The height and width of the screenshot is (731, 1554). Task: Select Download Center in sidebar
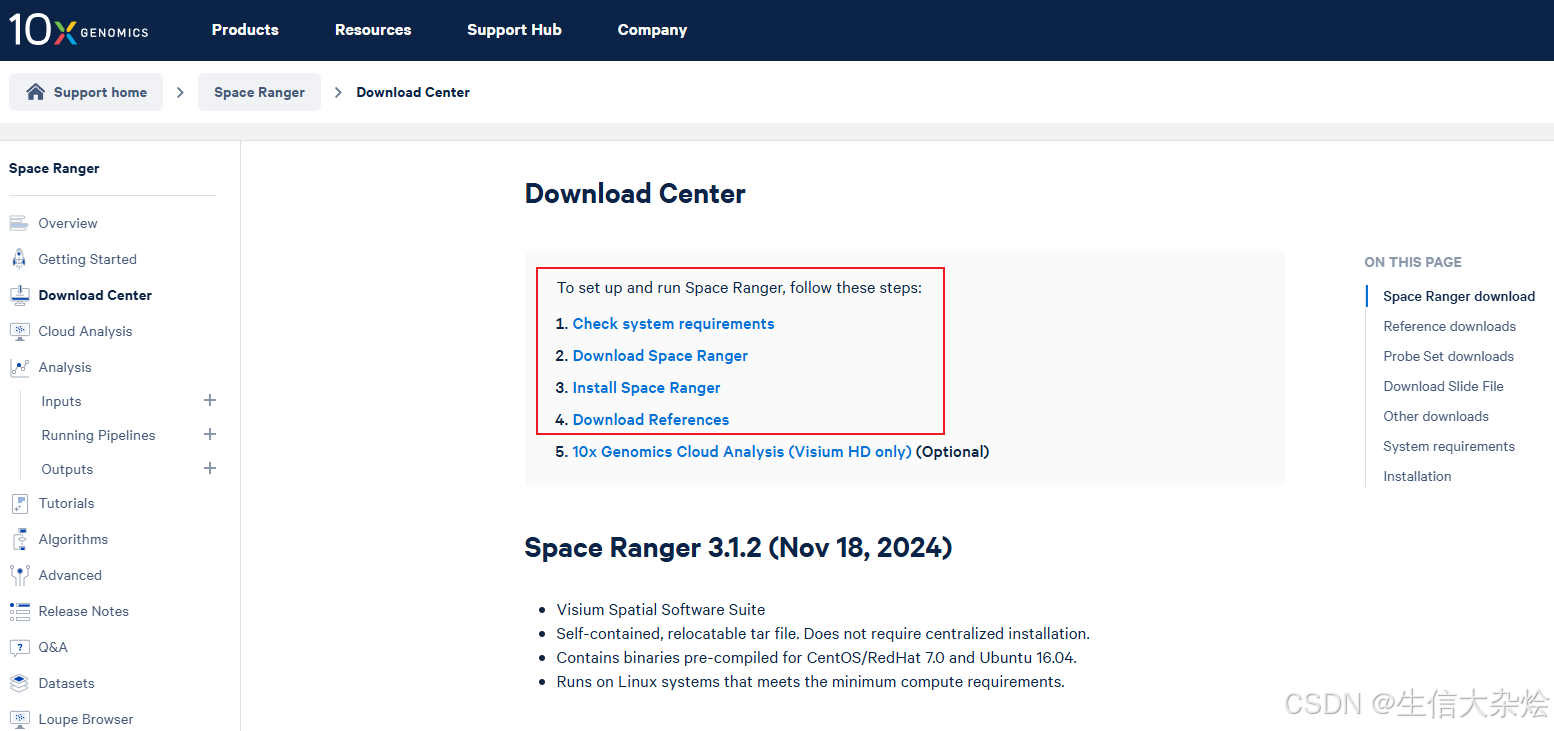[95, 295]
